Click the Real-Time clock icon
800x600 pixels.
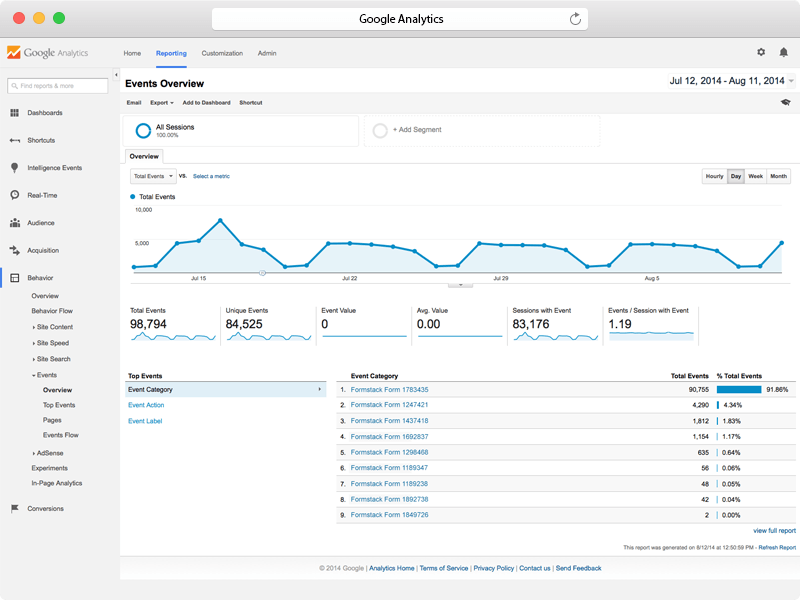[15, 195]
